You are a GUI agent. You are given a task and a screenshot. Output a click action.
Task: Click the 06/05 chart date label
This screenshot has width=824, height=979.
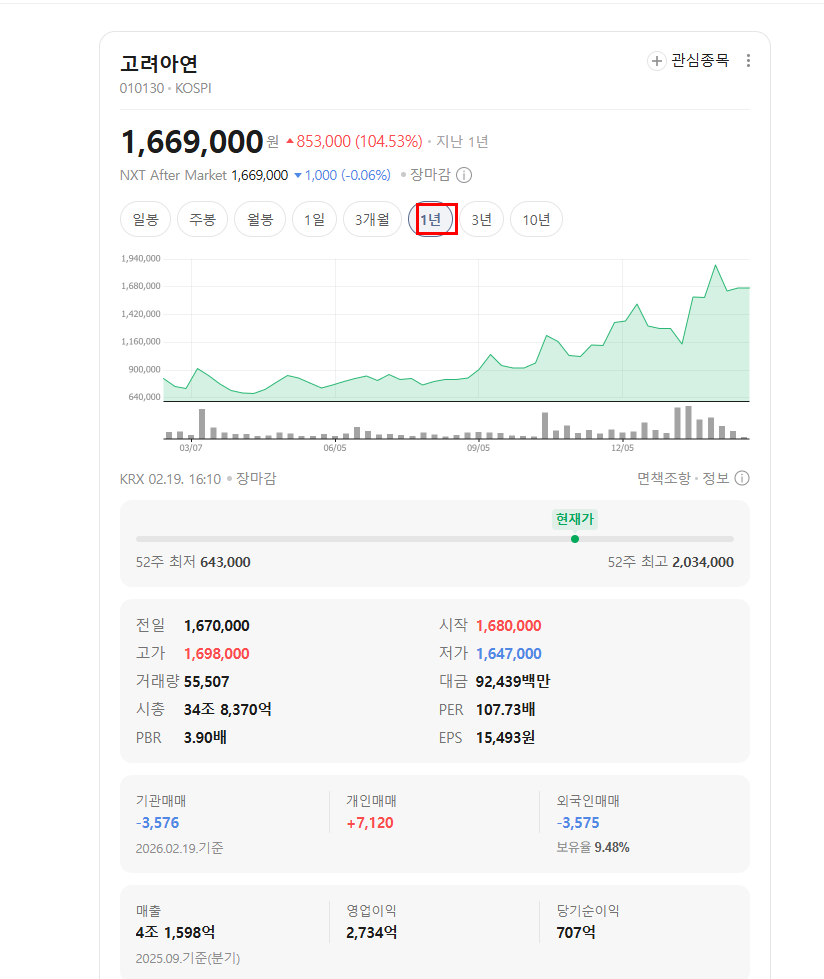click(335, 448)
